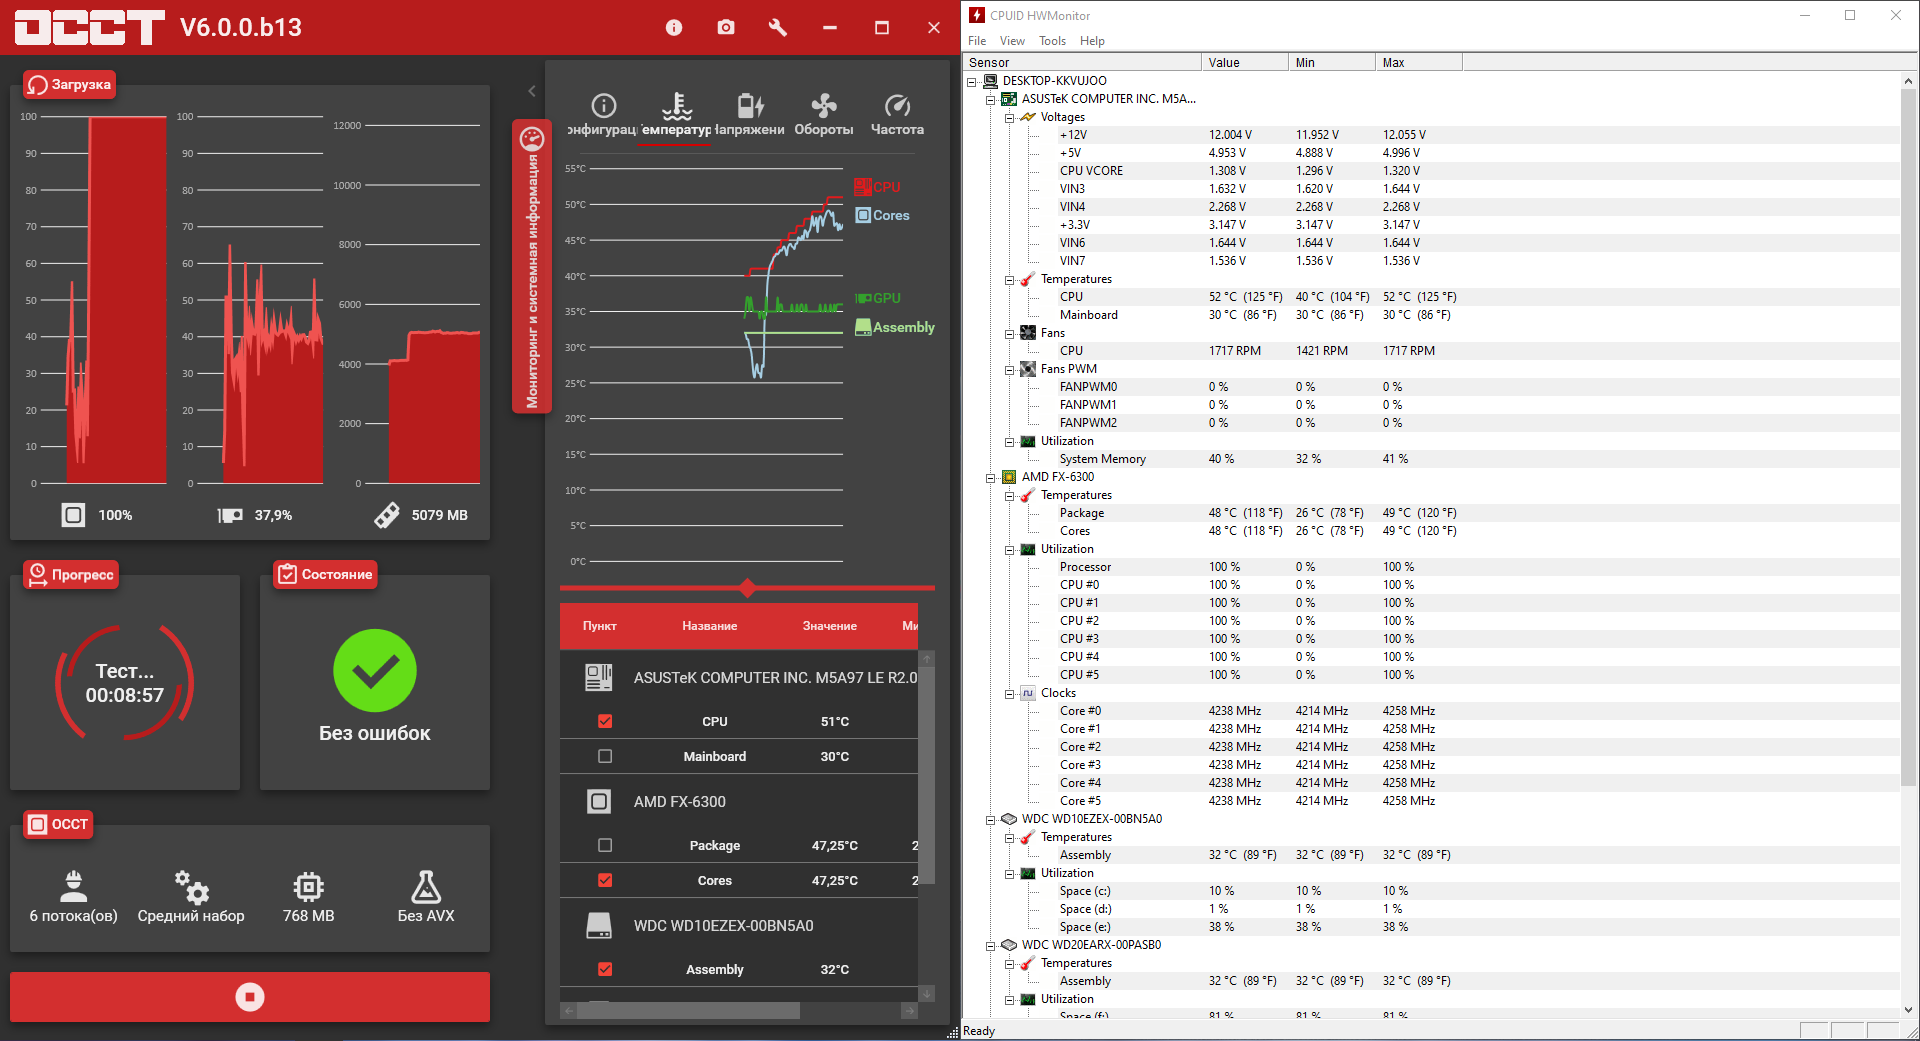Click the data set gears icon
The width and height of the screenshot is (1920, 1041).
191,886
